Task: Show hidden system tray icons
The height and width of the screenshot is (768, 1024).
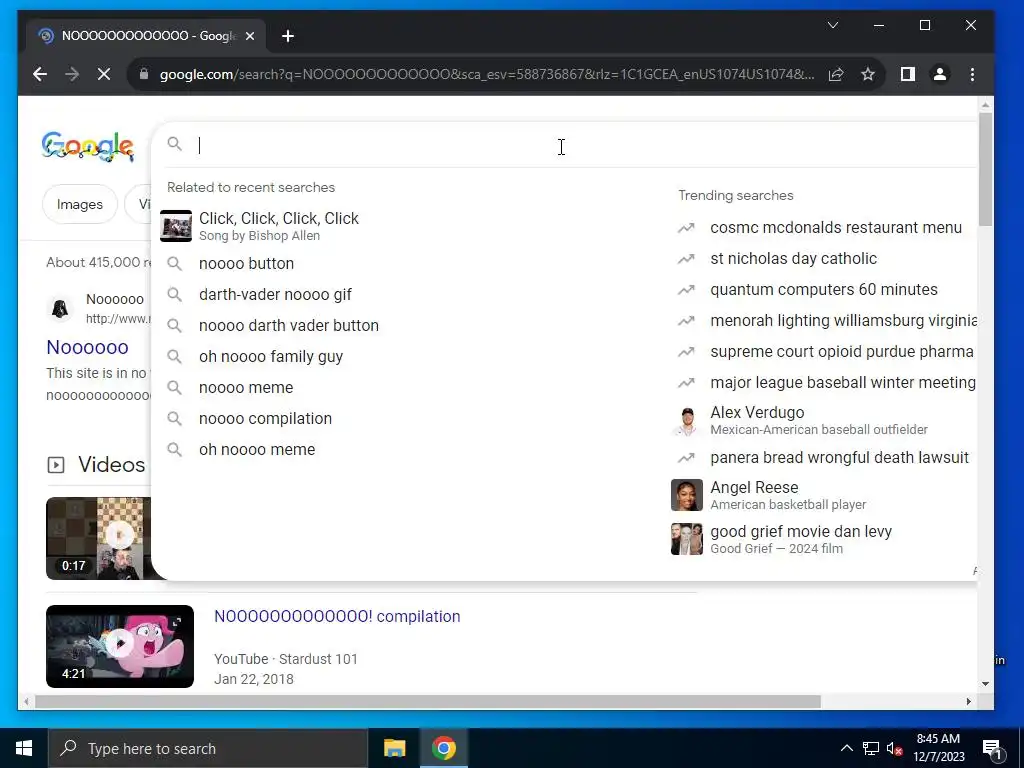Action: [x=846, y=748]
